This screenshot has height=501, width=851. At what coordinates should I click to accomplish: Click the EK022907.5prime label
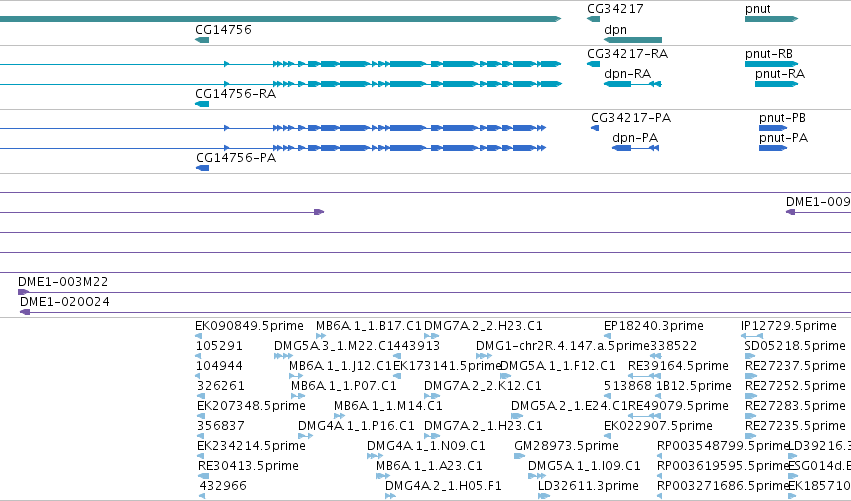[658, 426]
